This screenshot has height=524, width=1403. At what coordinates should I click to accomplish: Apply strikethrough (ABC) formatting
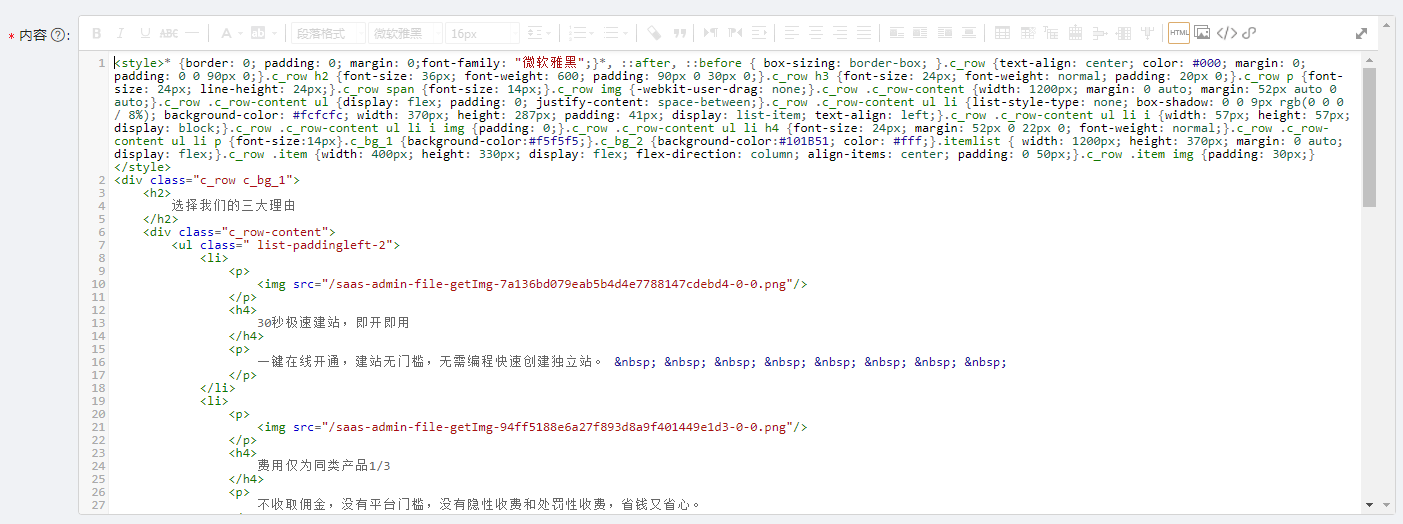(169, 33)
